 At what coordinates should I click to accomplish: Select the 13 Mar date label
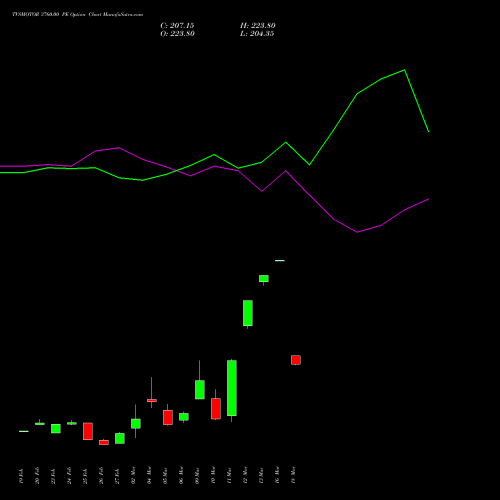261,476
